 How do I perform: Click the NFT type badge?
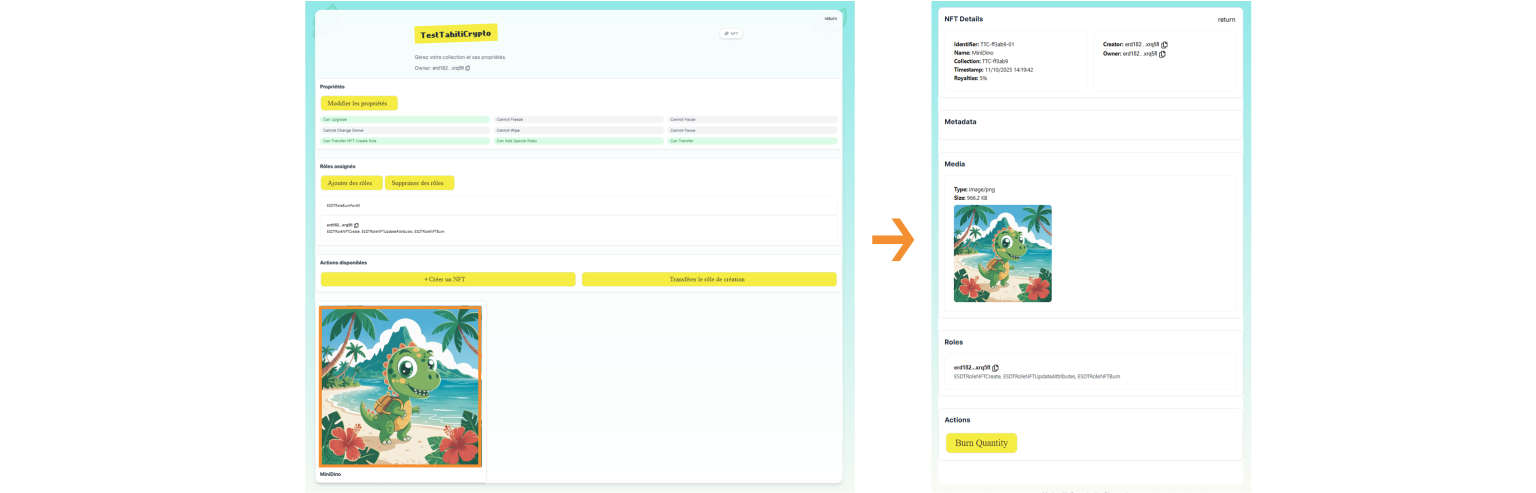pyautogui.click(x=731, y=33)
